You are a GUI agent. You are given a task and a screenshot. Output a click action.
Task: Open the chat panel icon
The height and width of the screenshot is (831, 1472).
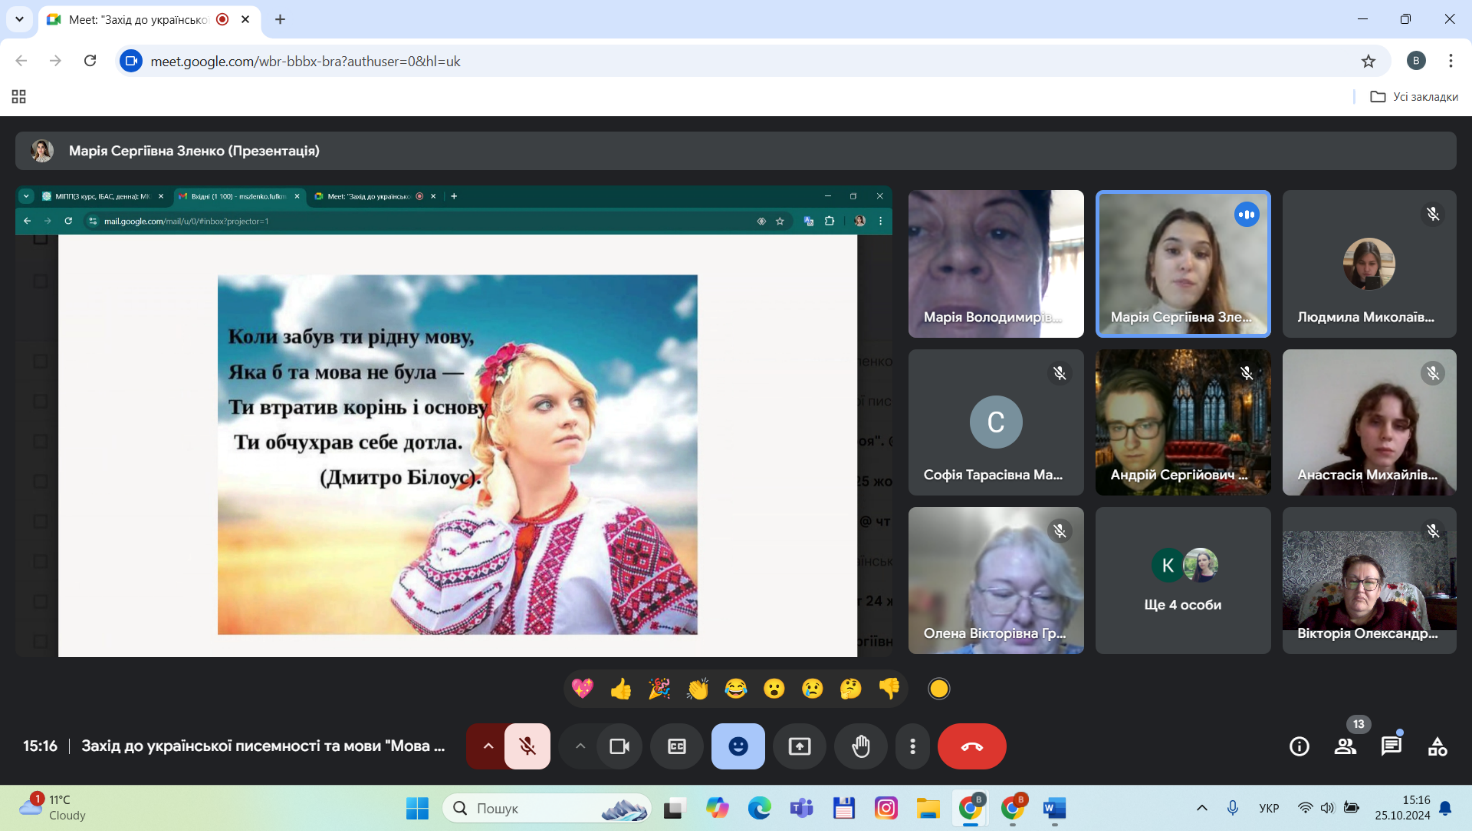tap(1391, 746)
